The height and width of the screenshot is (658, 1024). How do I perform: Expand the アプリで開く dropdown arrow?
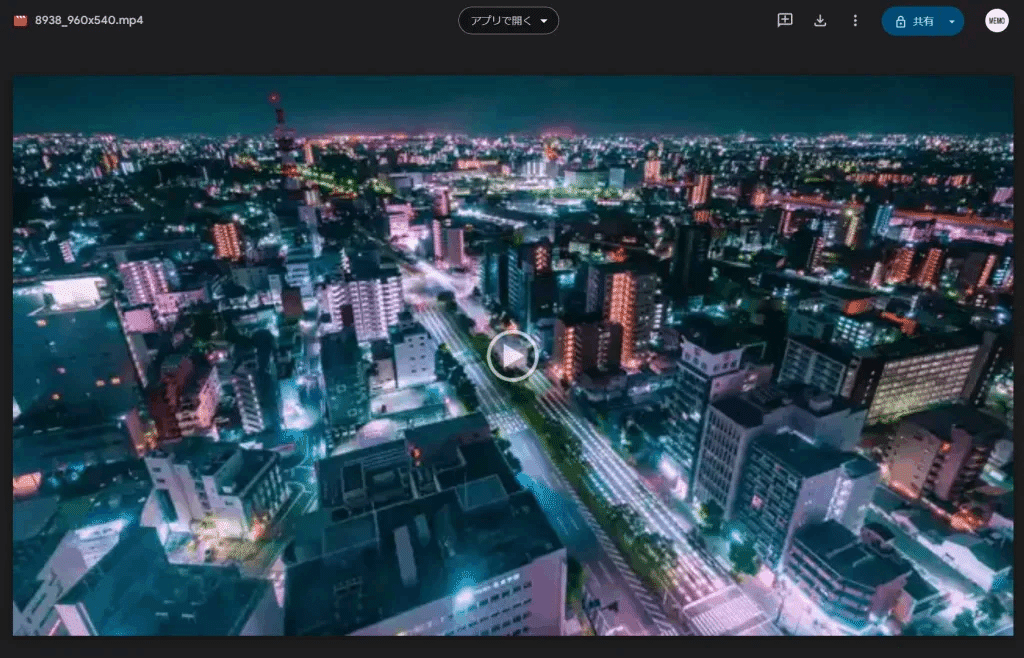pos(544,21)
